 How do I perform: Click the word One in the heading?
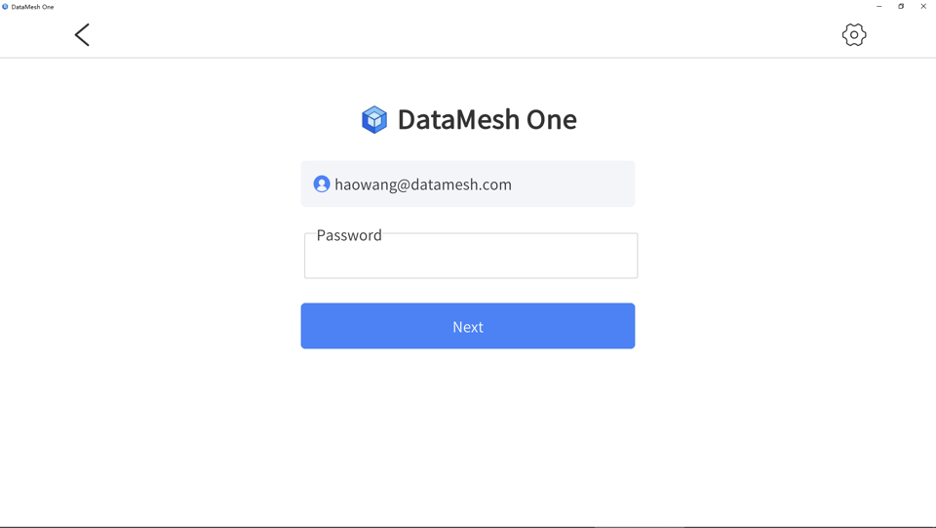coord(552,119)
